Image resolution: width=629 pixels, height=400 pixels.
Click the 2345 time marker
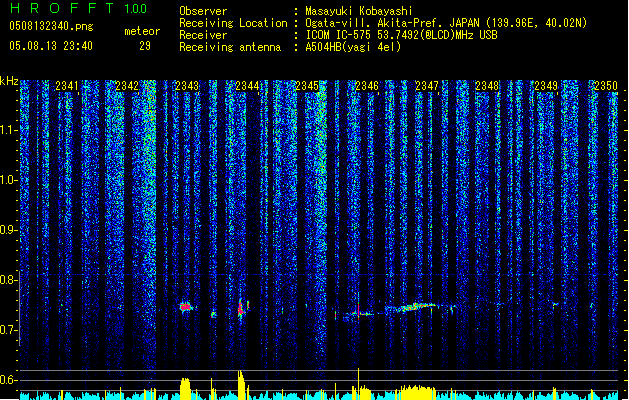point(307,85)
